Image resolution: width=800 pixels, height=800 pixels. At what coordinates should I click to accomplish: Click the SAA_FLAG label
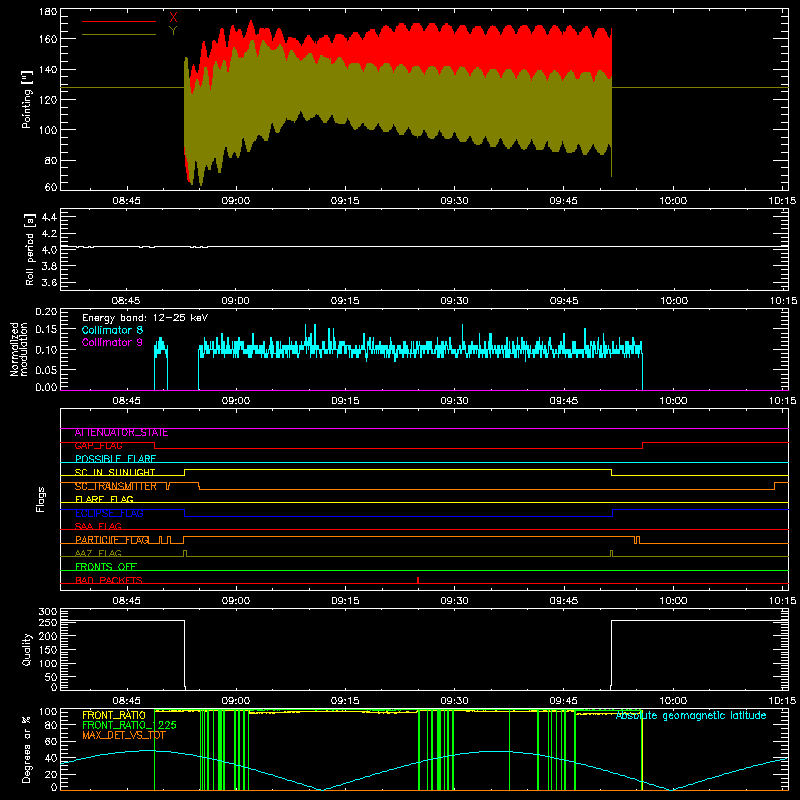[98, 527]
